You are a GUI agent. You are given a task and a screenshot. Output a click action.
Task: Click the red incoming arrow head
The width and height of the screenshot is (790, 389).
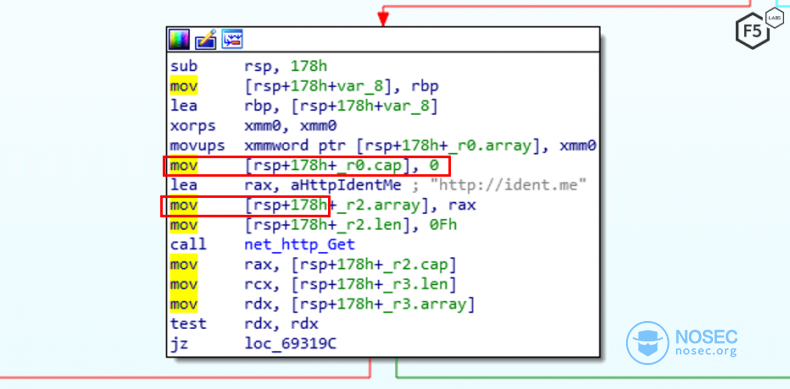click(x=383, y=20)
